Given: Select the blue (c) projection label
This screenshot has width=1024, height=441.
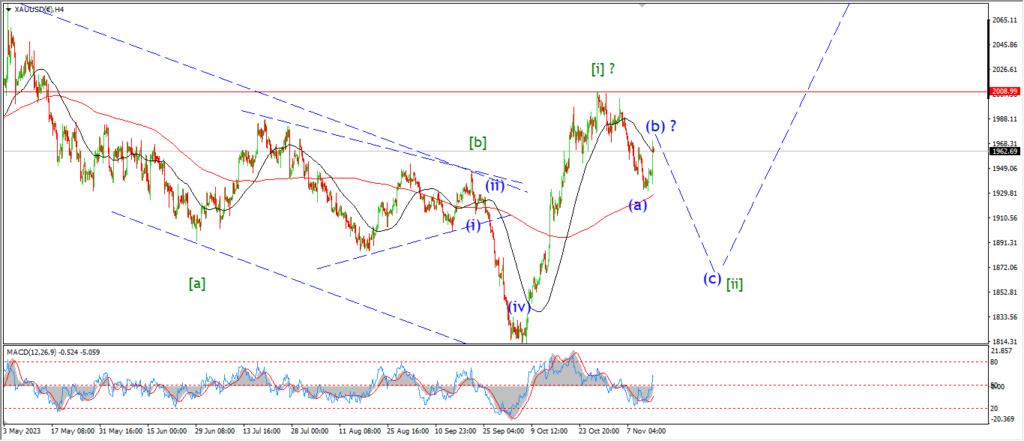Looking at the screenshot, I should coord(712,278).
